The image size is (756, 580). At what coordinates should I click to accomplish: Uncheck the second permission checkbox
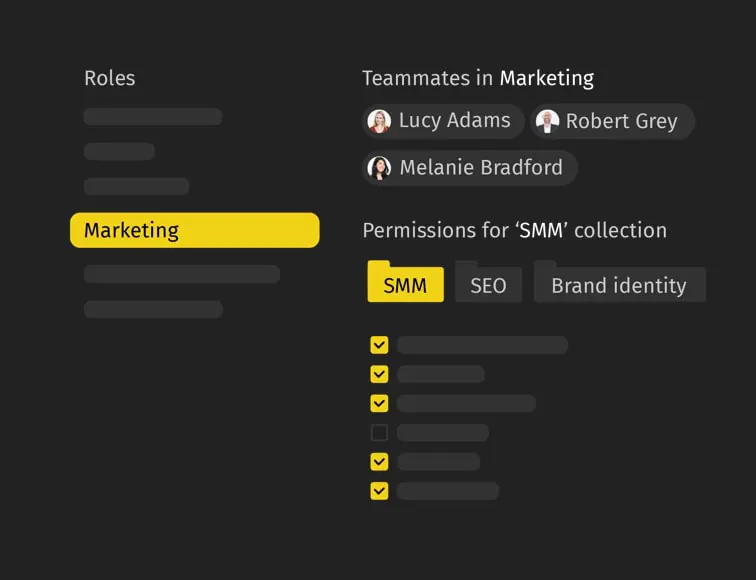point(379,374)
